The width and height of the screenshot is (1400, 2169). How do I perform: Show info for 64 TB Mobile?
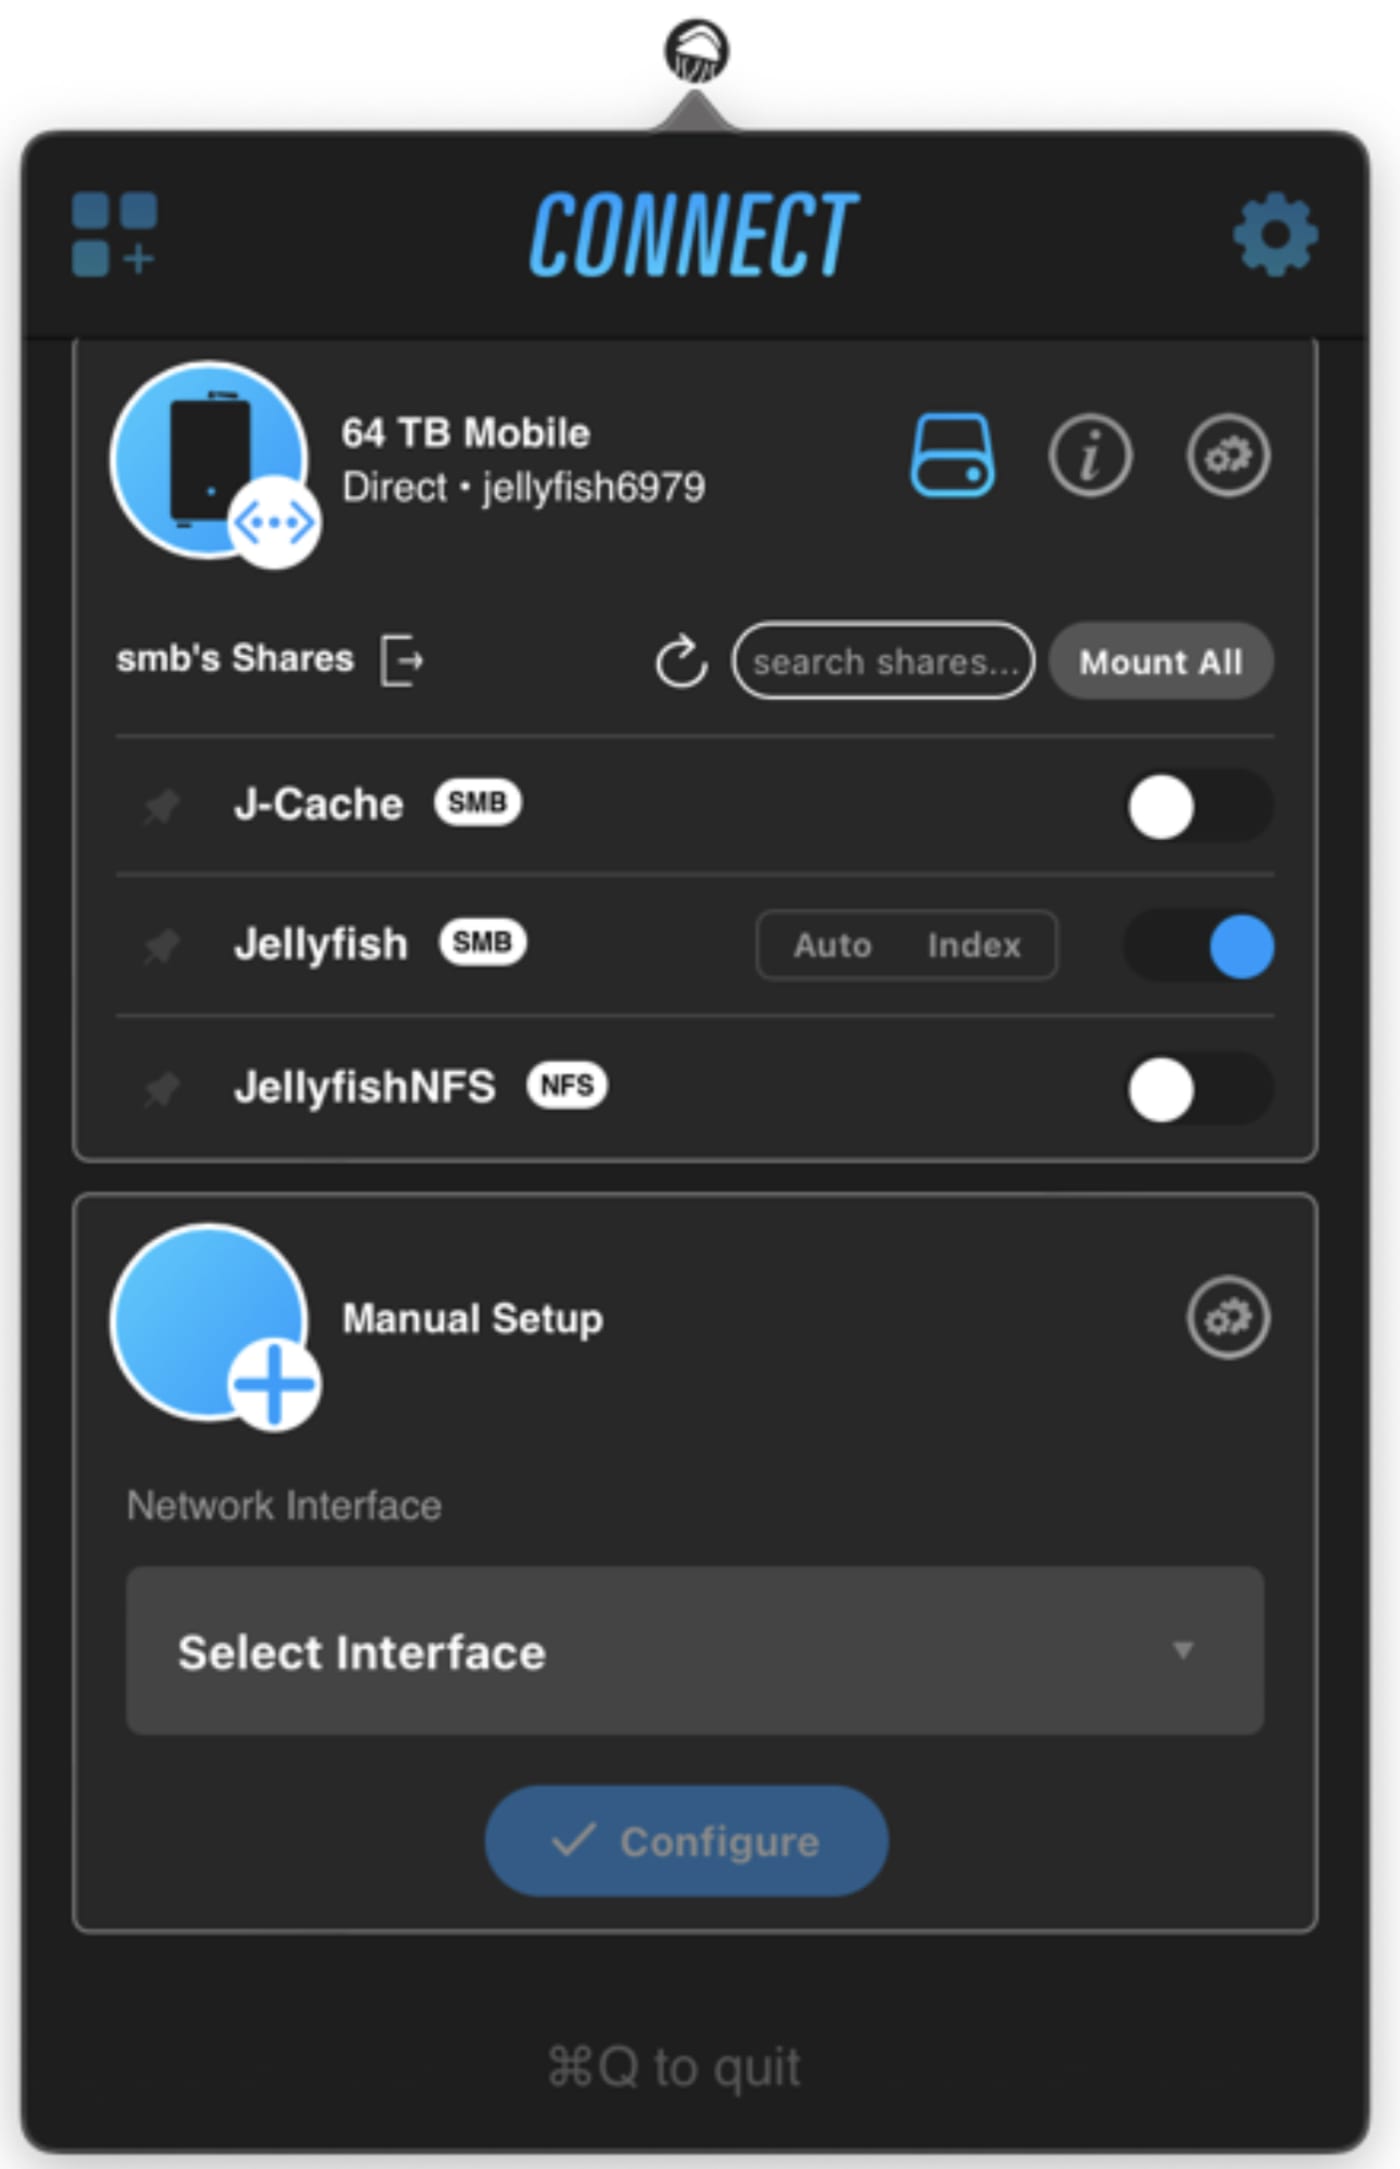[1090, 455]
